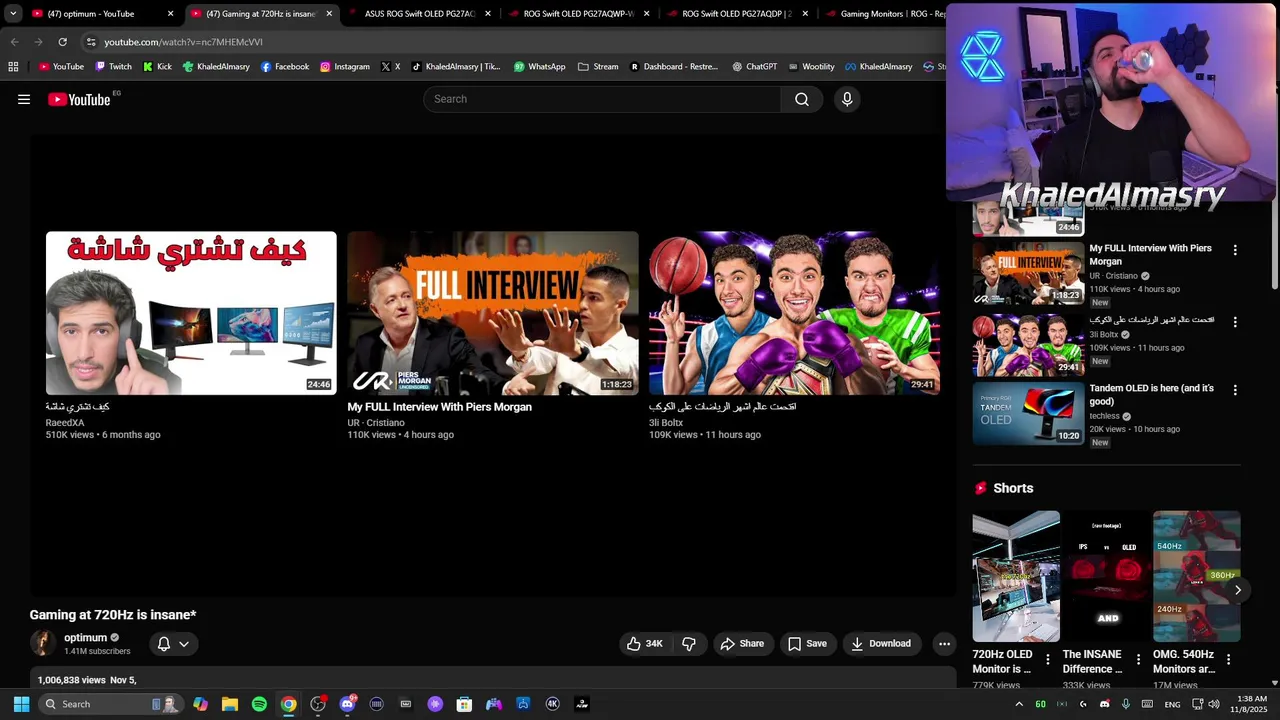Image resolution: width=1280 pixels, height=720 pixels.
Task: Click the Chrome address bar URL
Action: 183,42
